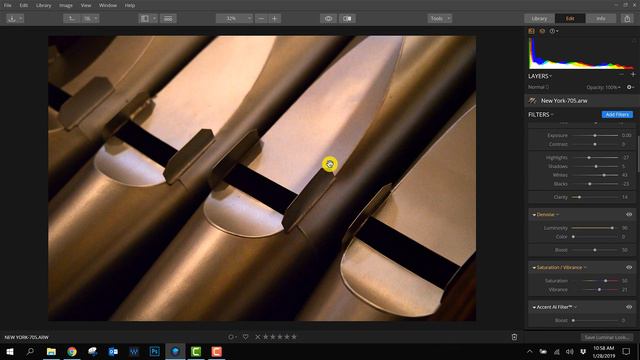The image size is (640, 360).
Task: Click the go-back-to-gallery arrow button
Action: tap(71, 18)
